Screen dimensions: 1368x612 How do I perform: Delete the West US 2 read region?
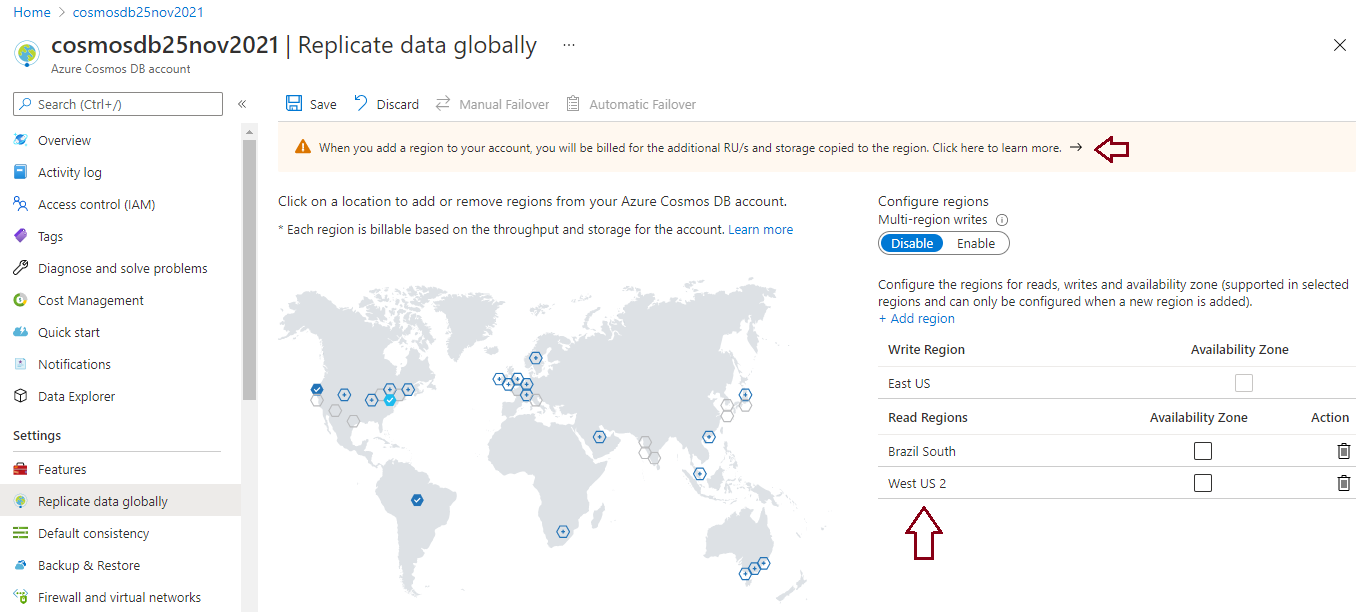tap(1343, 483)
